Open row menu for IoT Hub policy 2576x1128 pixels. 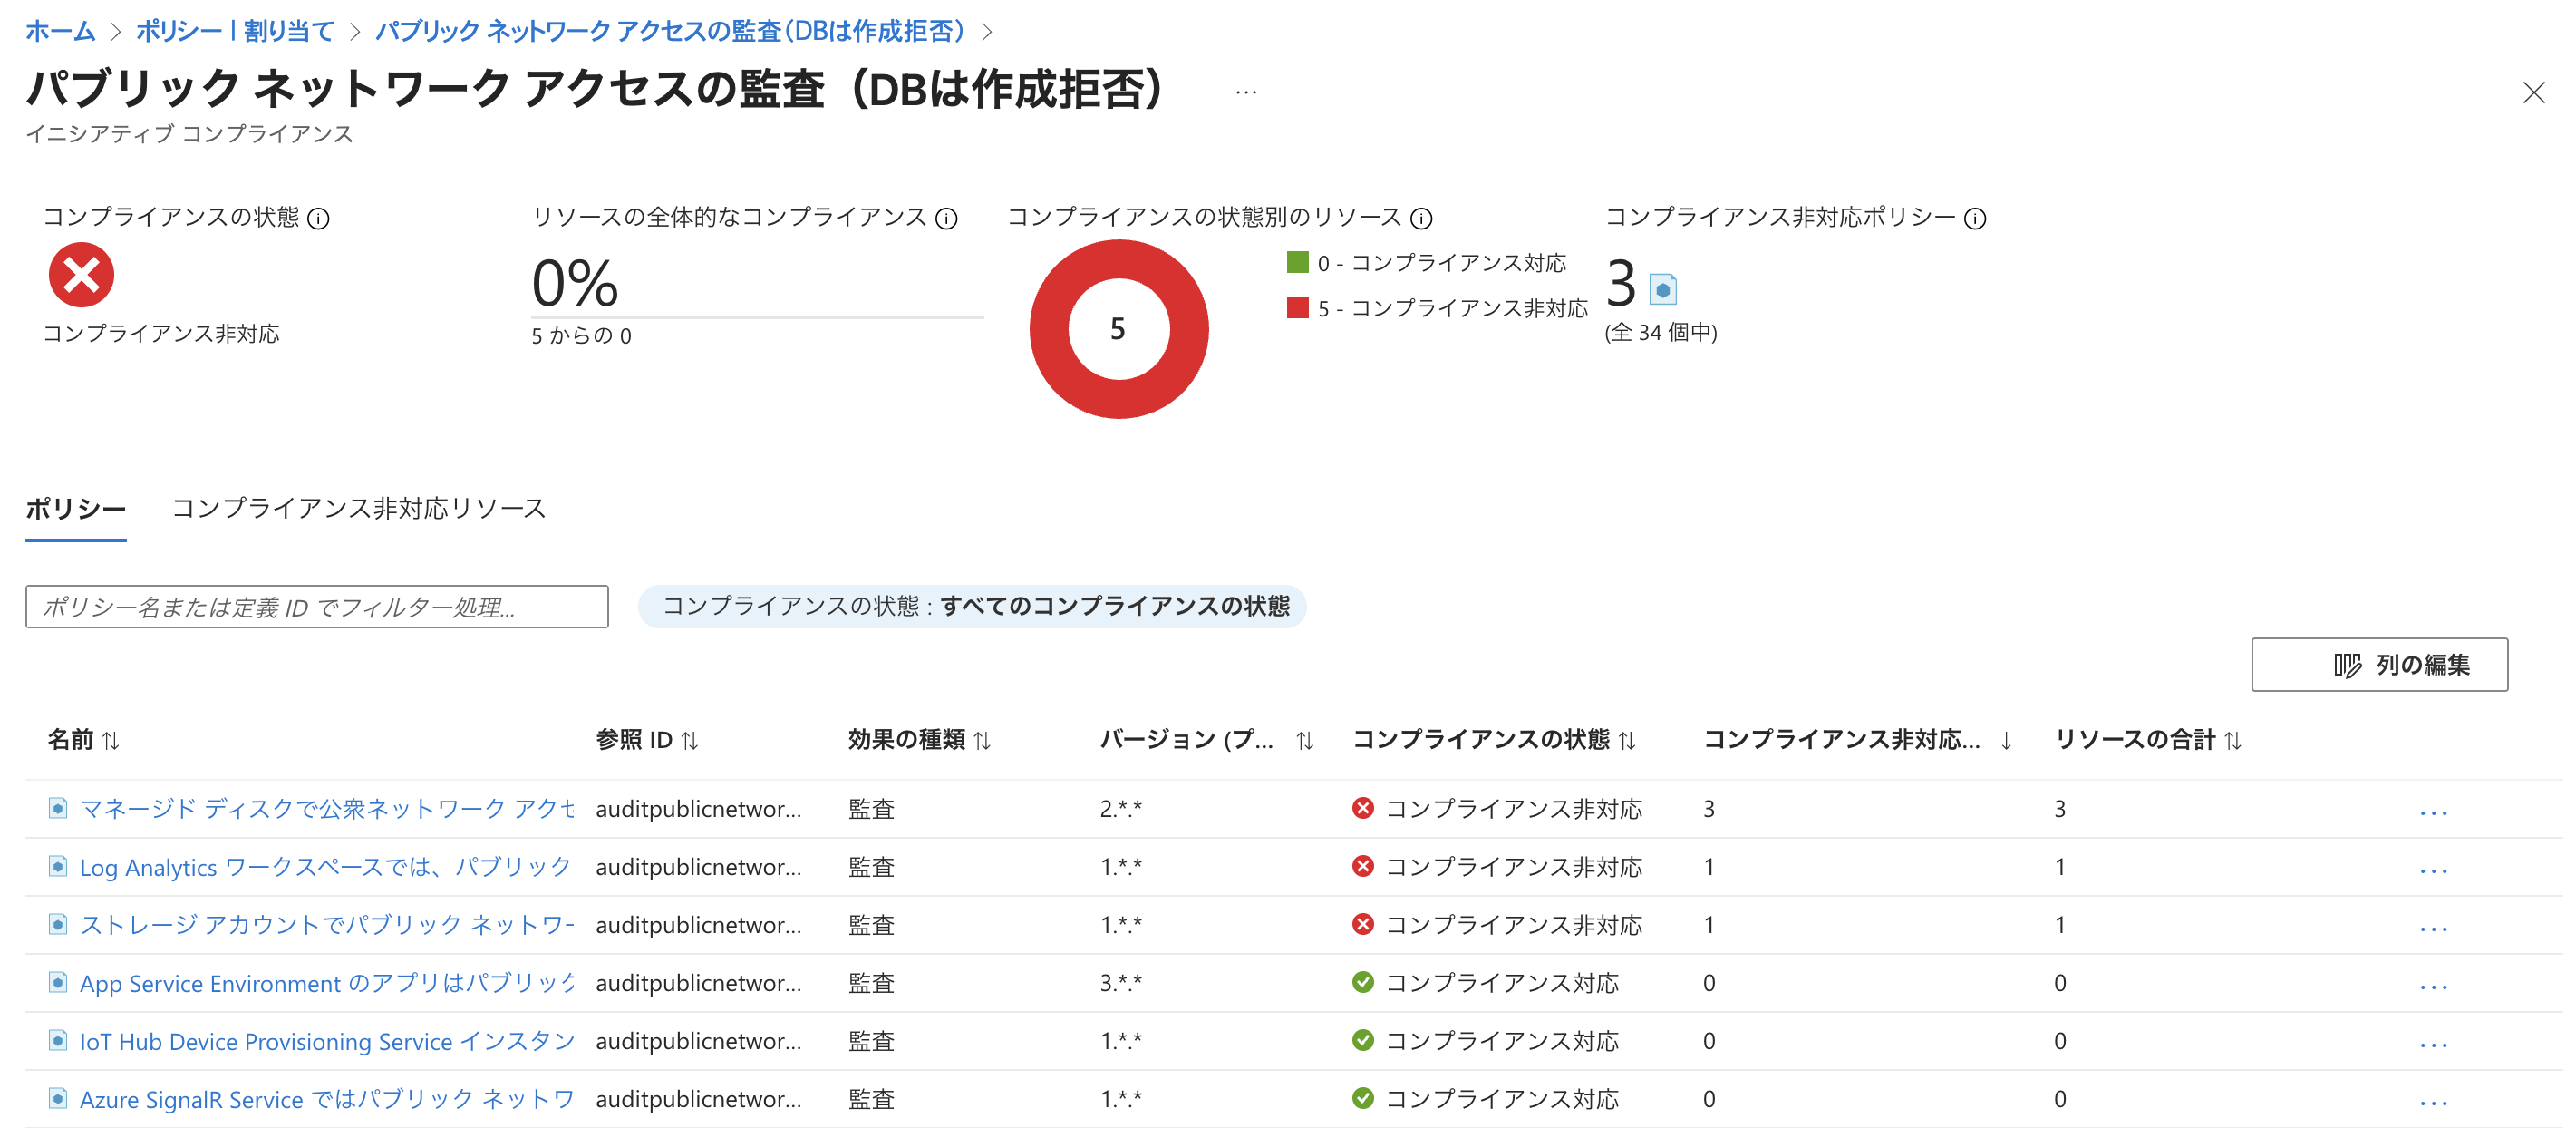click(x=2433, y=1044)
